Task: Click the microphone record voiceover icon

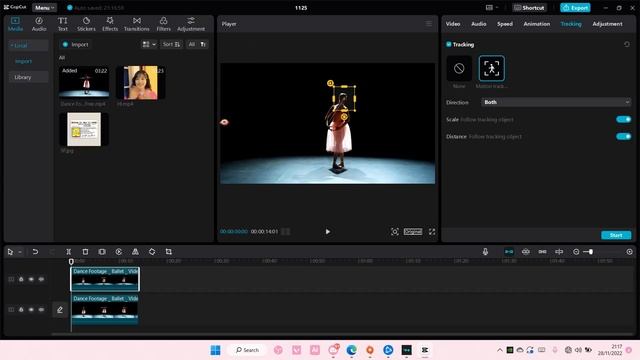Action: pyautogui.click(x=485, y=252)
